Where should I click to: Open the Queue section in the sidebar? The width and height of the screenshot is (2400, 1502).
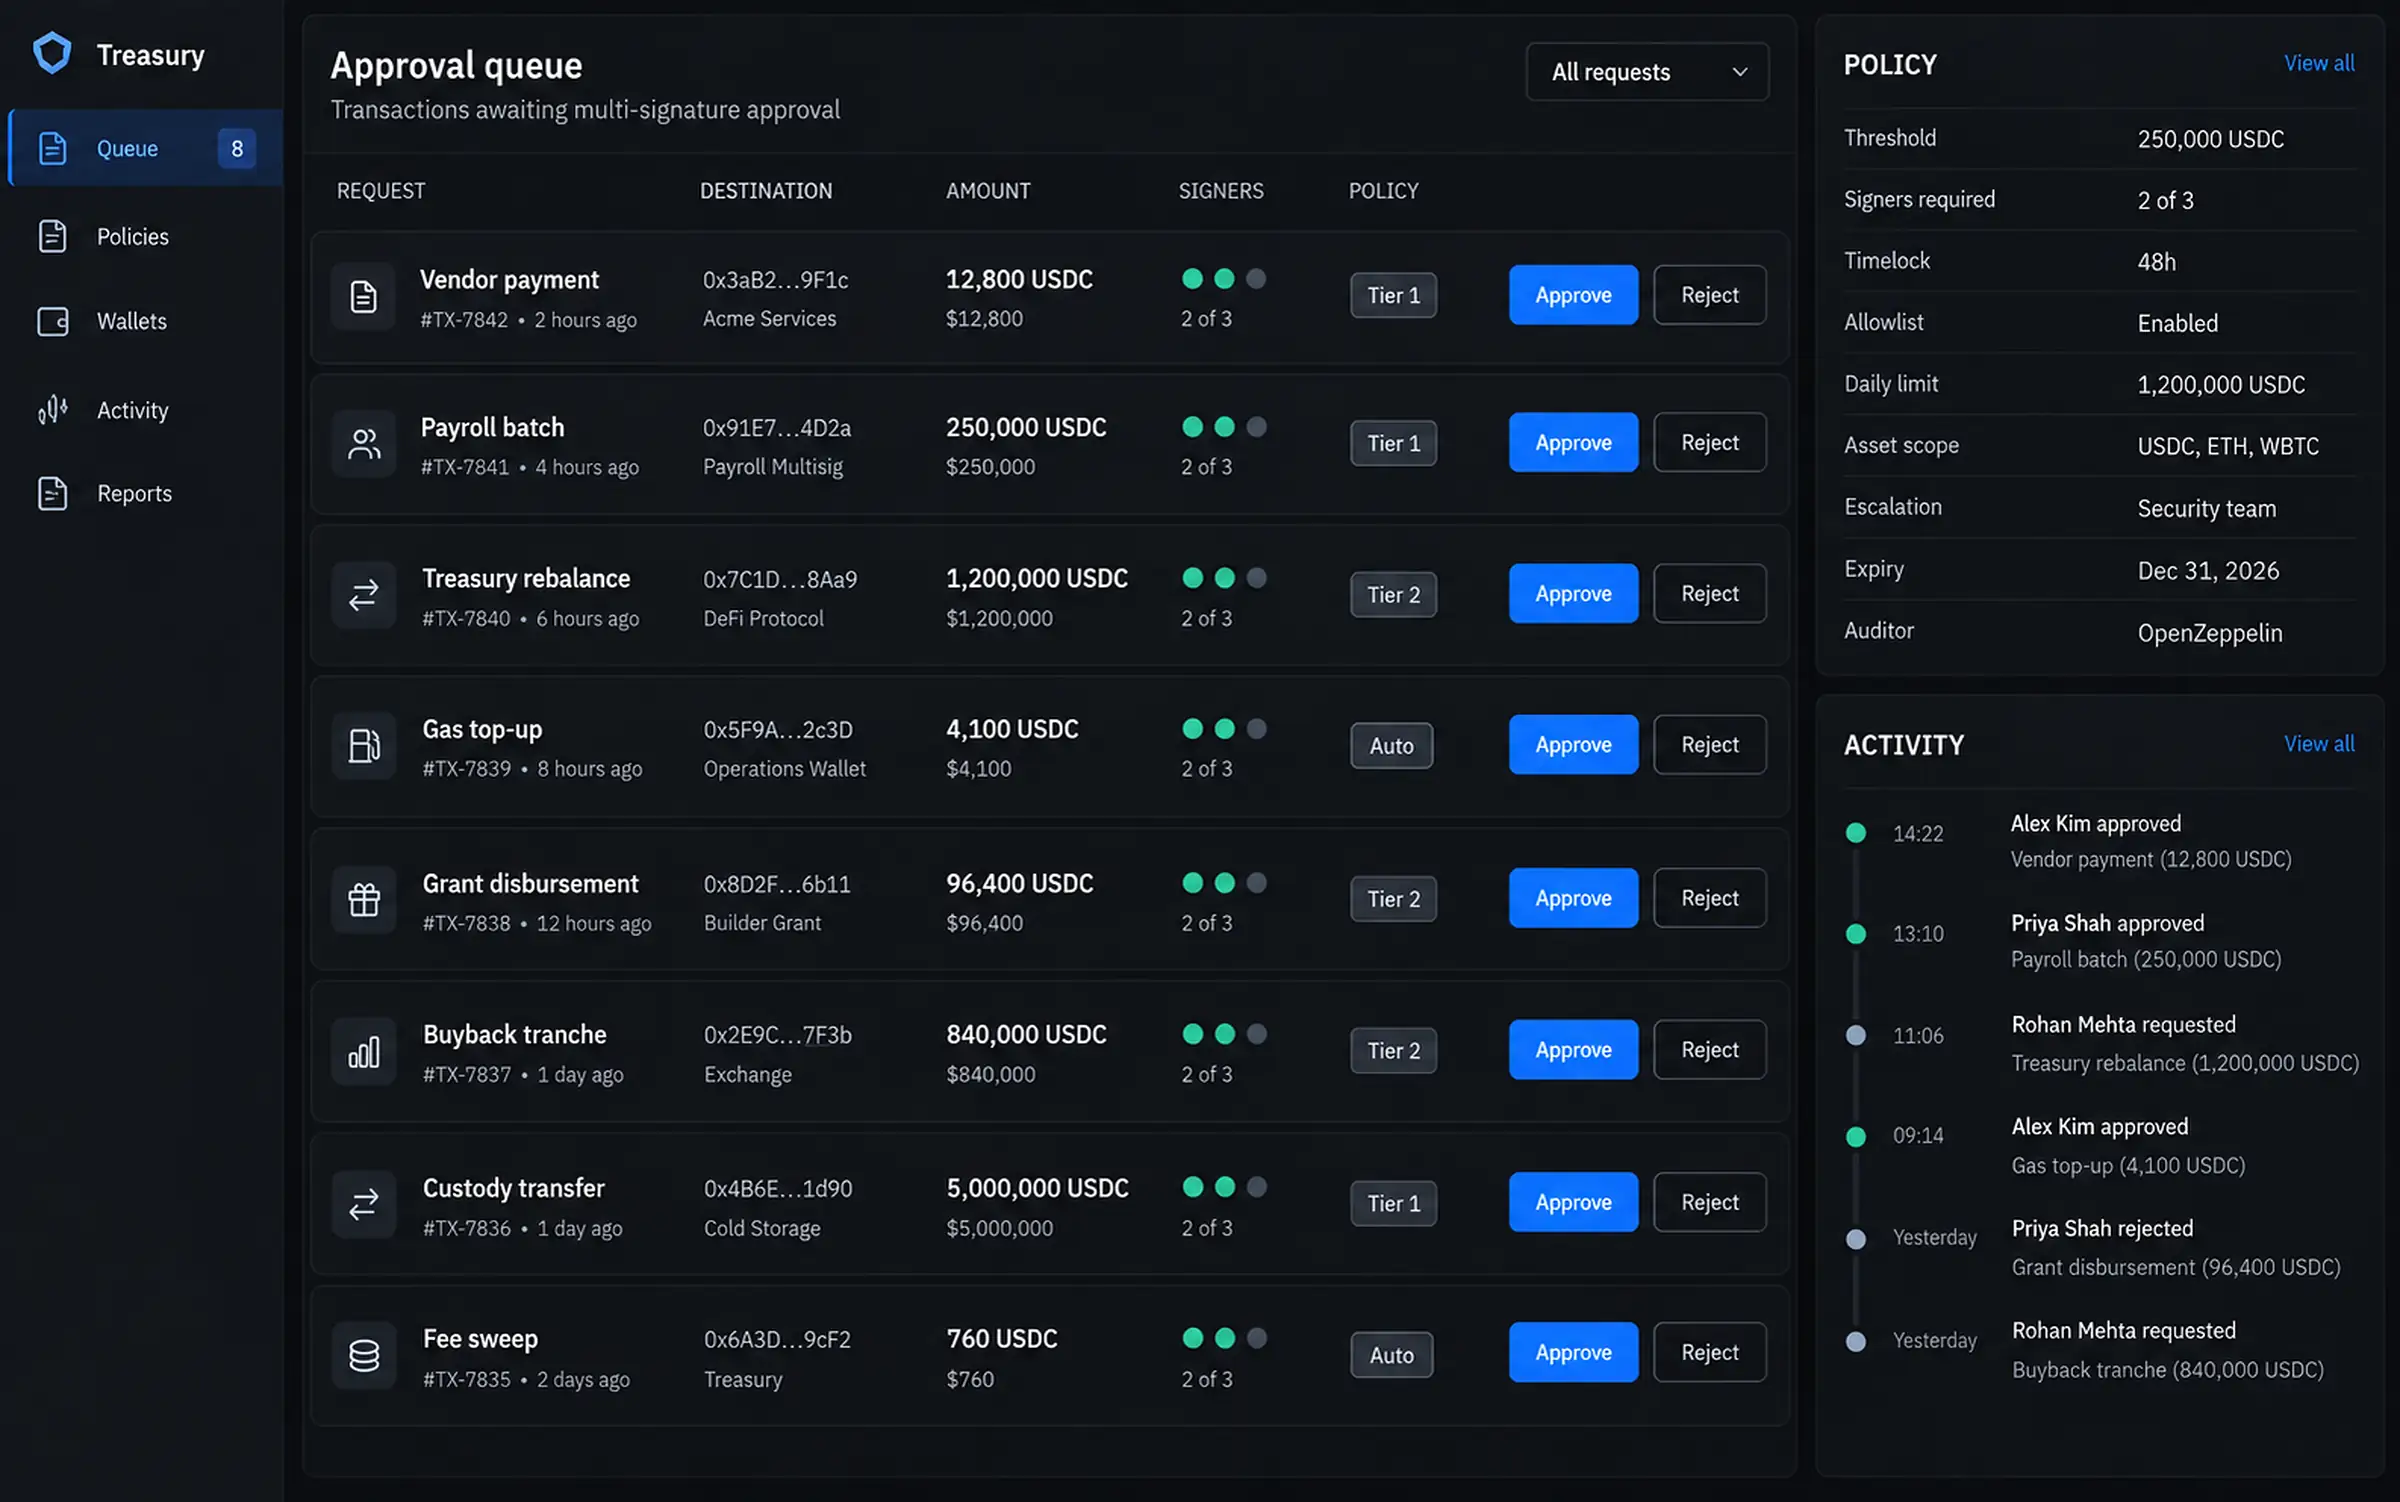click(146, 148)
